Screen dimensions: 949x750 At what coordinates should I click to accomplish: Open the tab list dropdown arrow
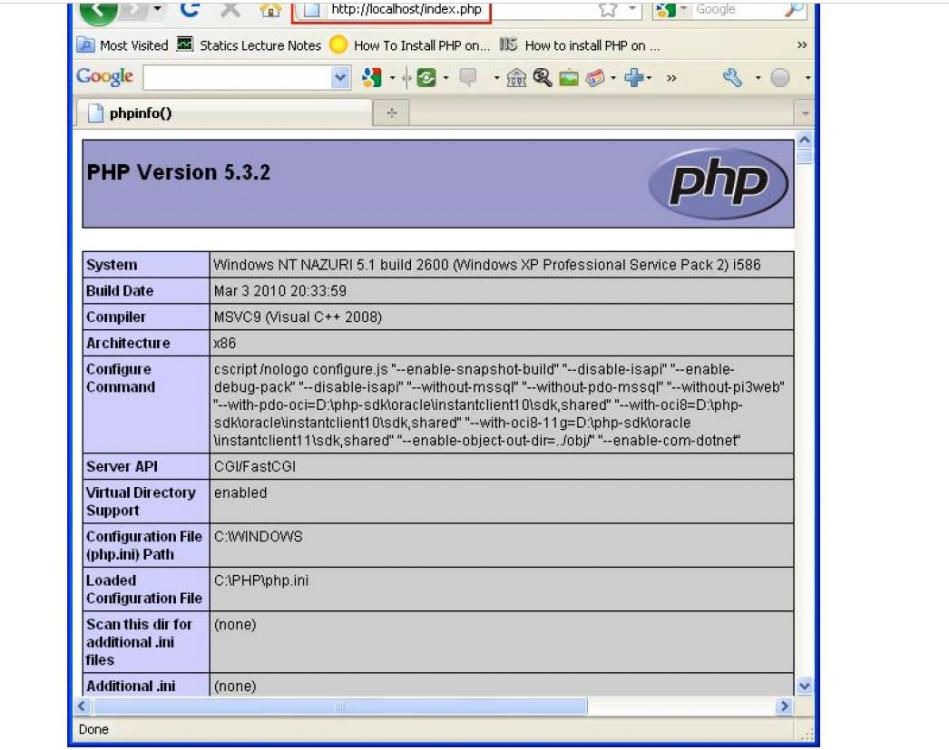pyautogui.click(x=804, y=113)
